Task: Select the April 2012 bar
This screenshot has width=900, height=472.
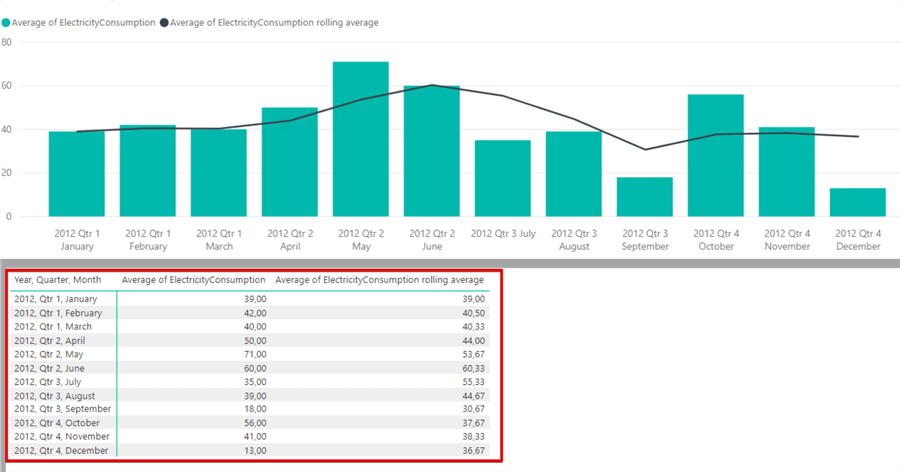Action: [x=290, y=162]
